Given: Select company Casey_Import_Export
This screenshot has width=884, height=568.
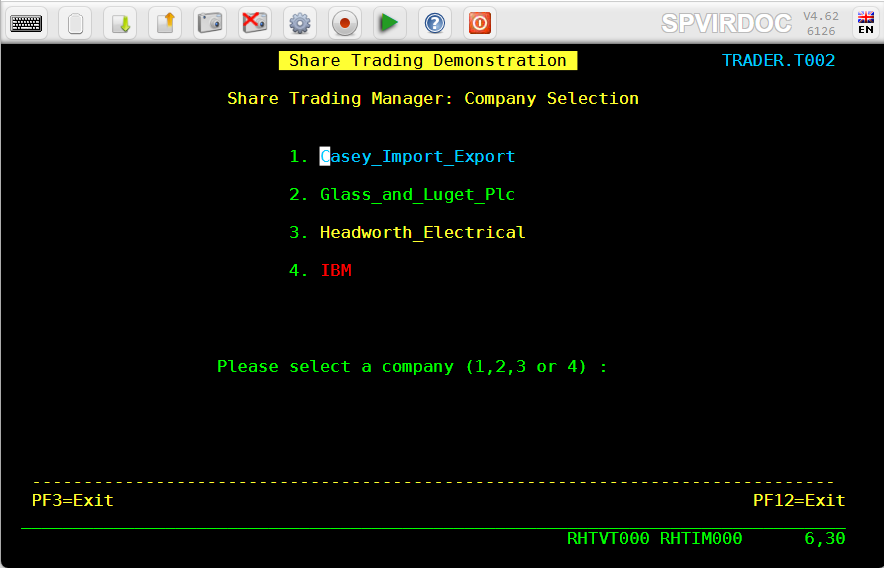Looking at the screenshot, I should (x=417, y=156).
